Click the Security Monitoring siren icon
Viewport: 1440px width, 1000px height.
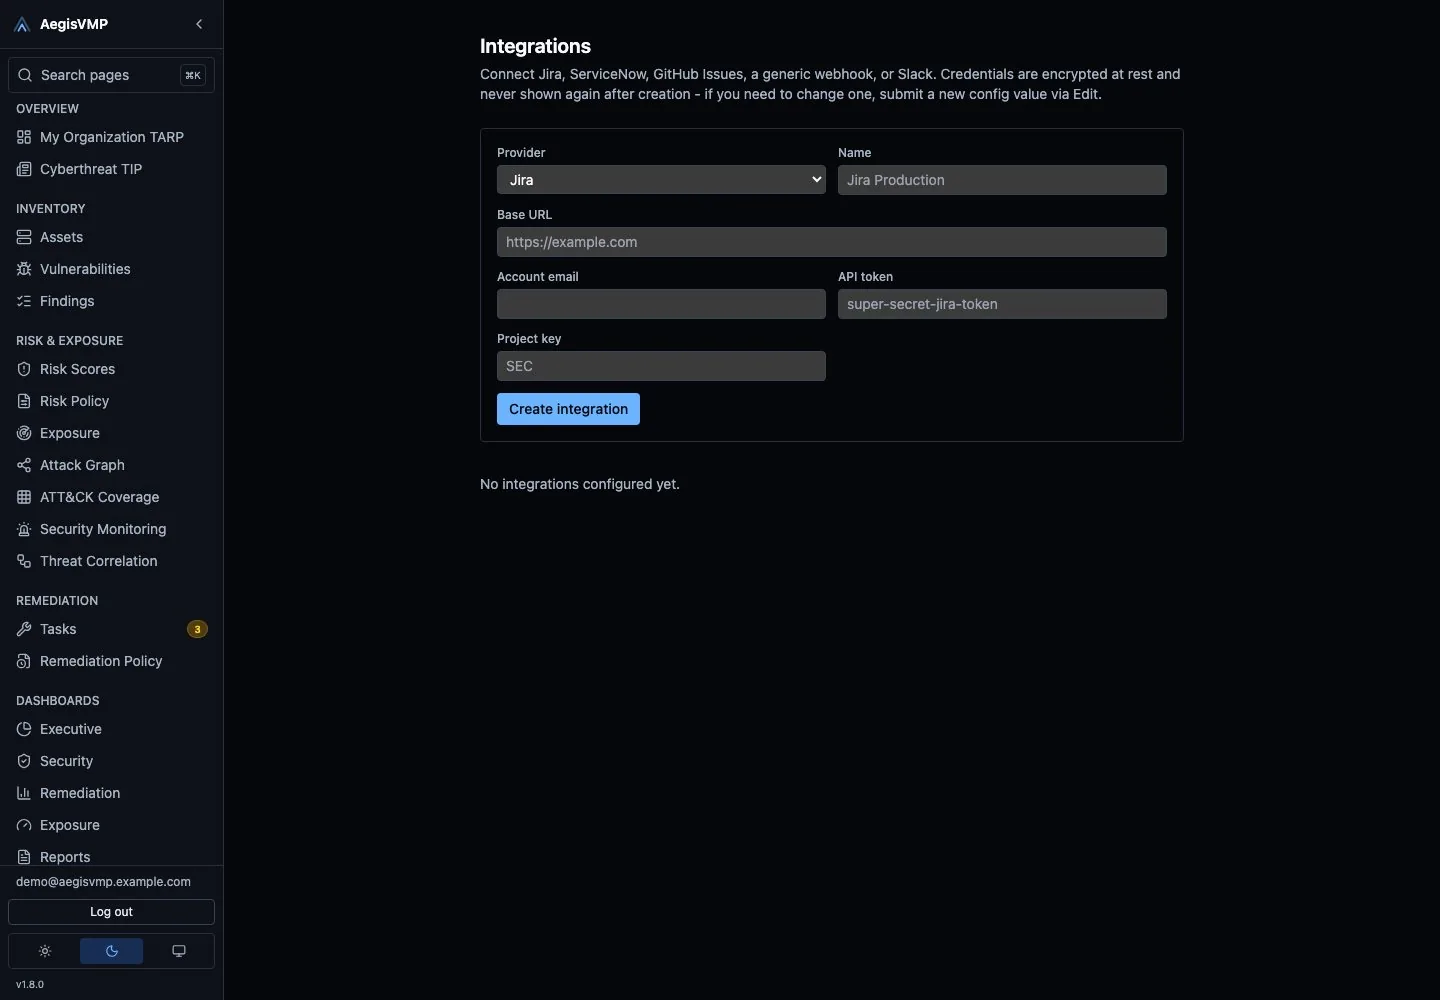tap(24, 529)
